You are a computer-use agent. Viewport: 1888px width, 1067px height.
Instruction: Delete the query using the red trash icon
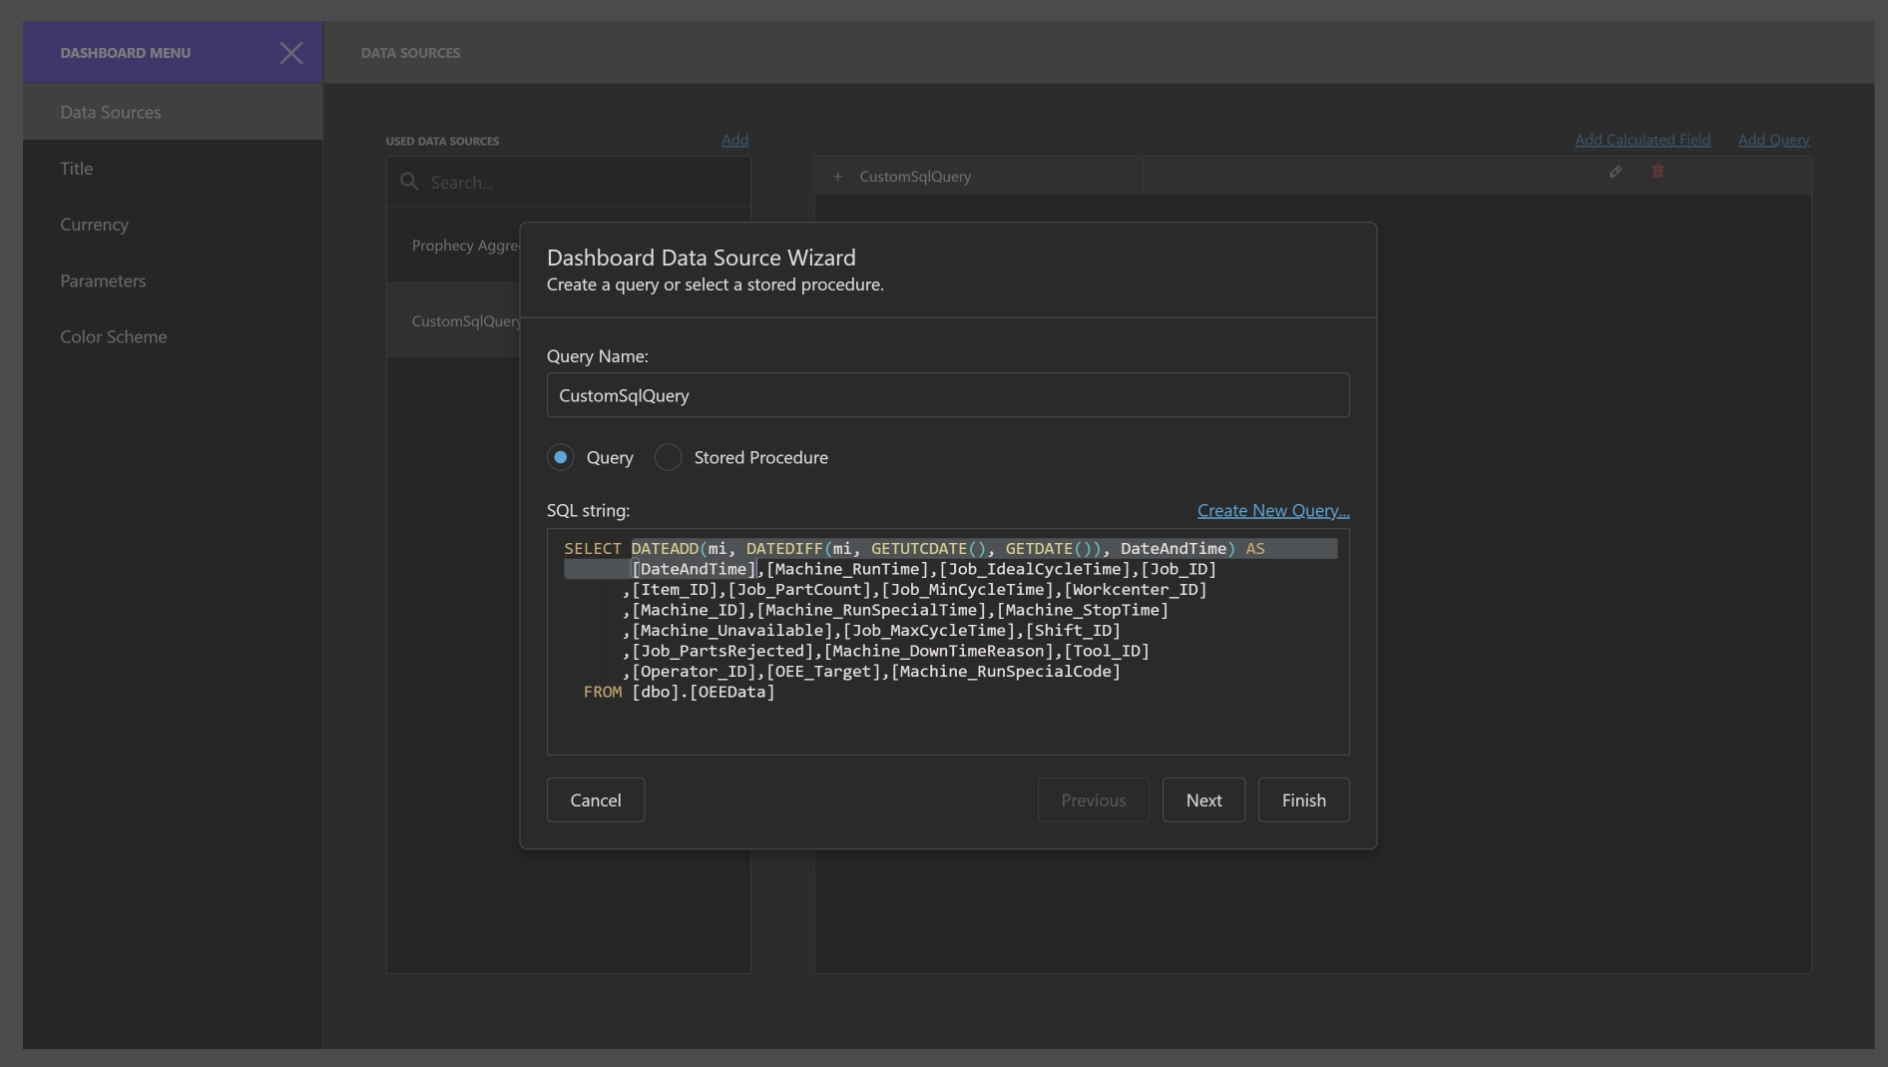[1658, 172]
